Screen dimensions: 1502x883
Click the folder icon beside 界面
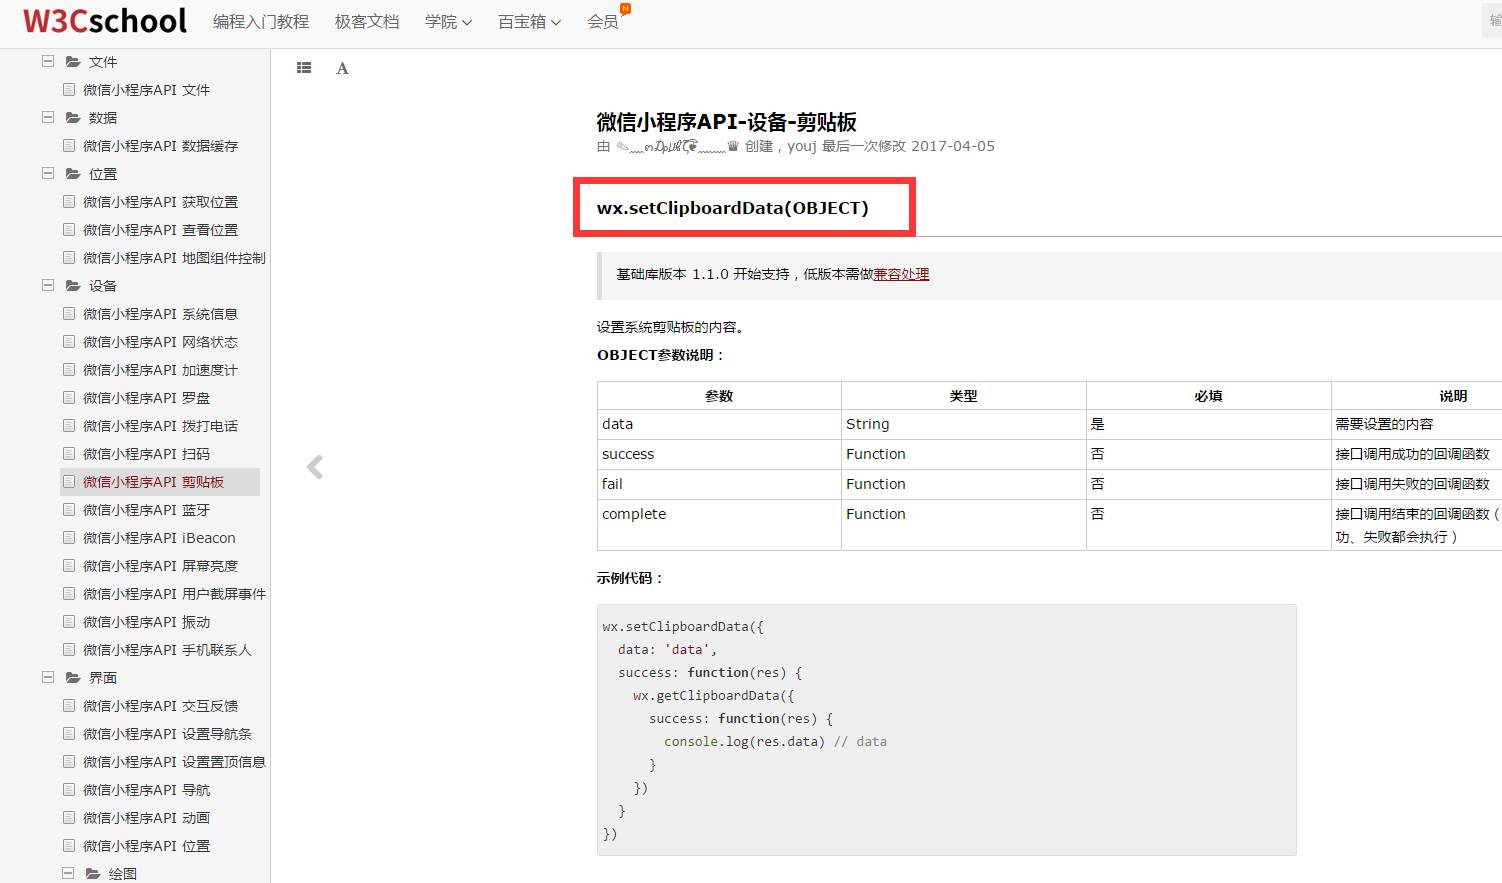(73, 678)
